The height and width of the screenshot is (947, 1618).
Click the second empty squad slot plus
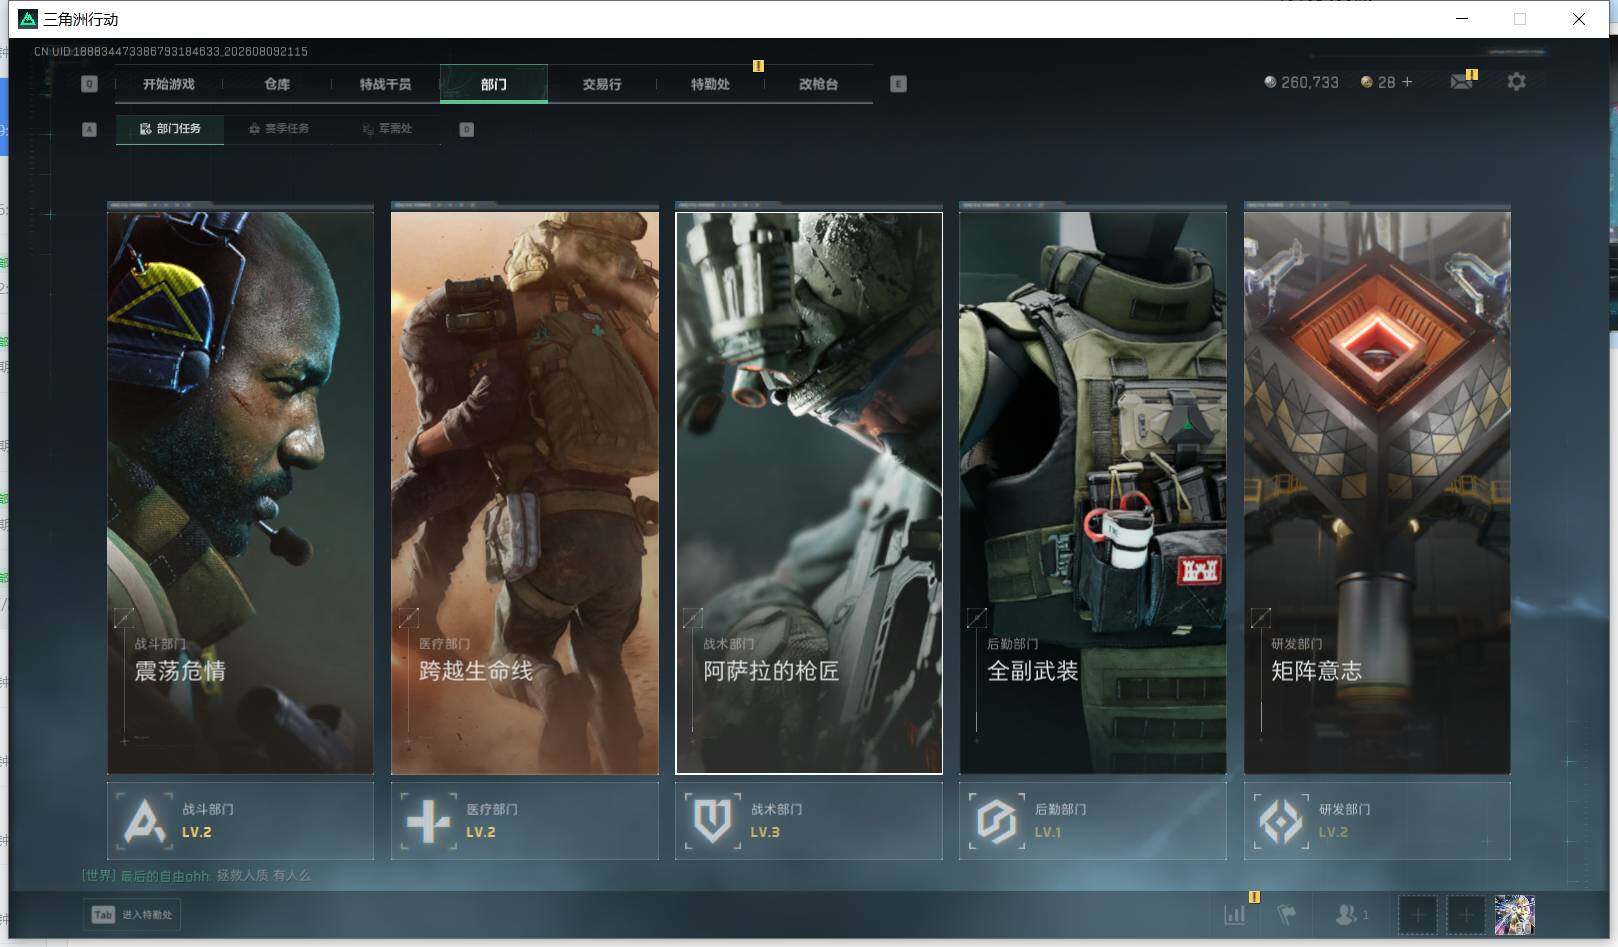point(1466,914)
